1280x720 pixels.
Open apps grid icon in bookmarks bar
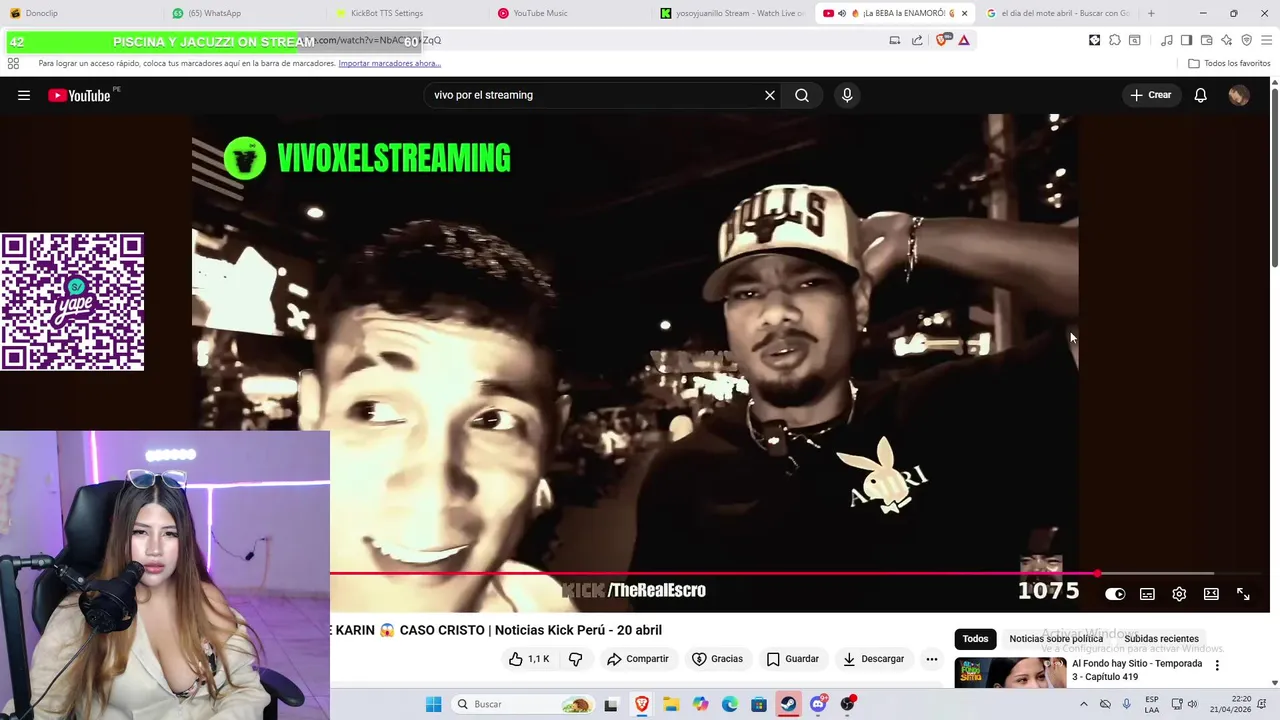click(x=13, y=63)
